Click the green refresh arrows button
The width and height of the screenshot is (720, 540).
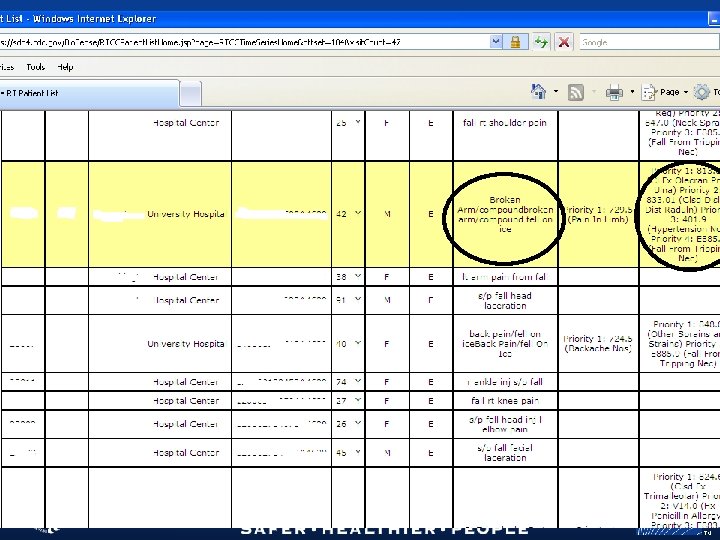[x=541, y=42]
